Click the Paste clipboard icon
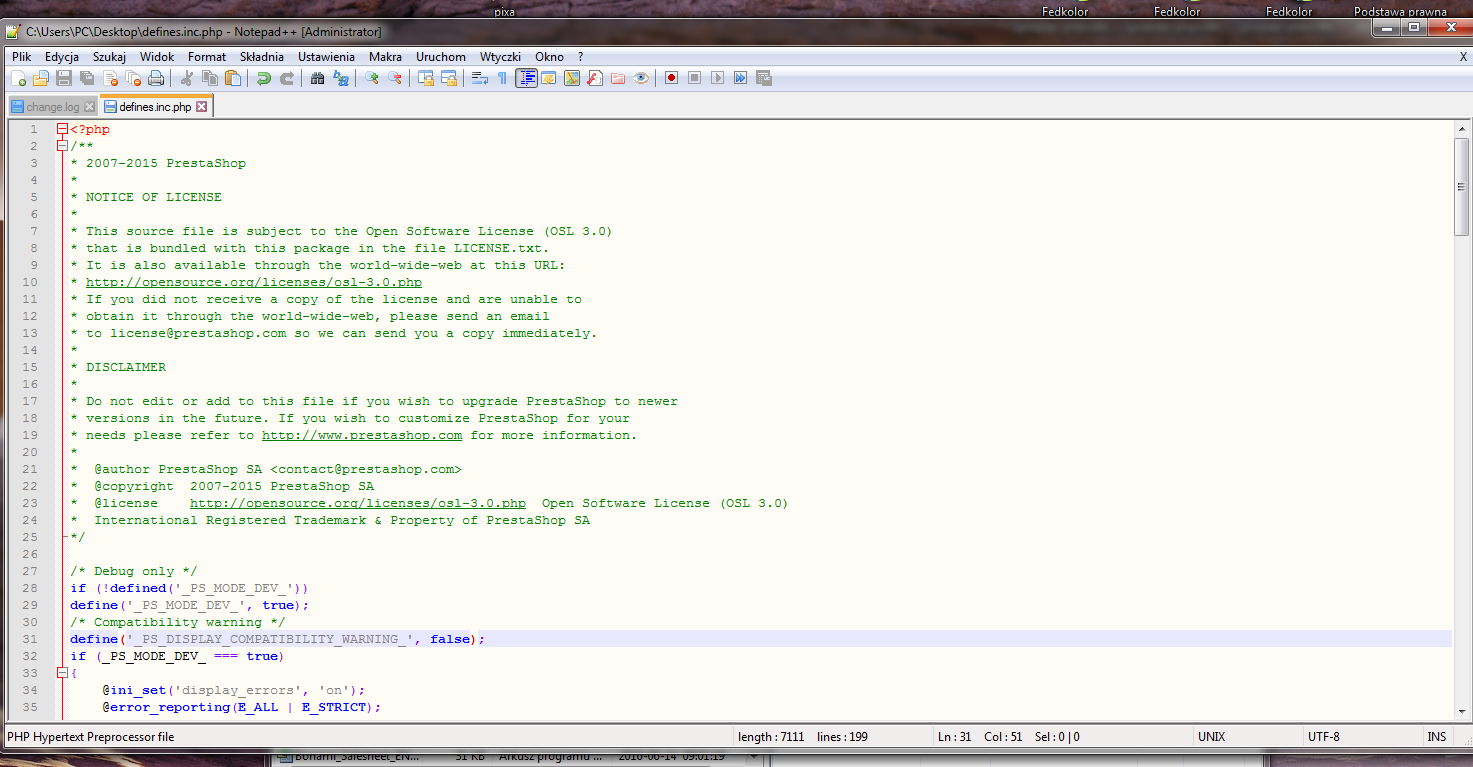 point(233,78)
